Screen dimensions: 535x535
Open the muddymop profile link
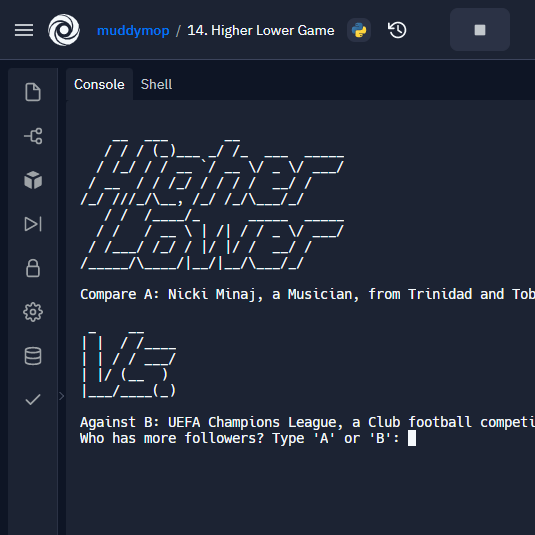[133, 31]
